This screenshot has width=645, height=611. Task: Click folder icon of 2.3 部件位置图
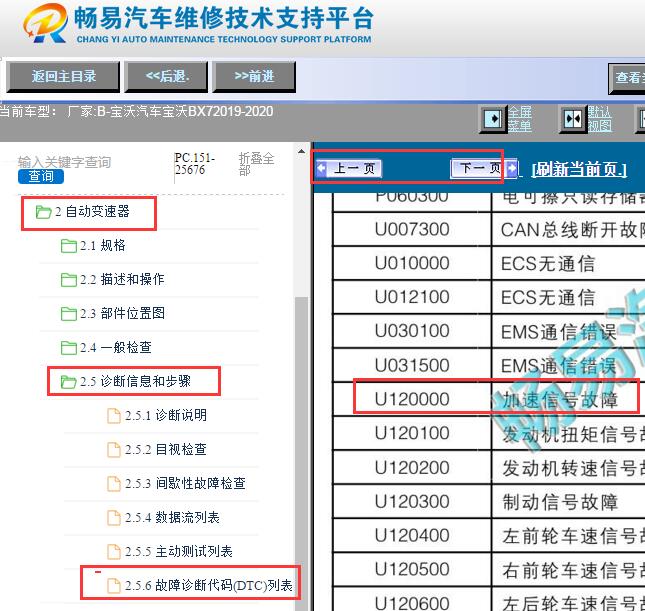point(69,314)
